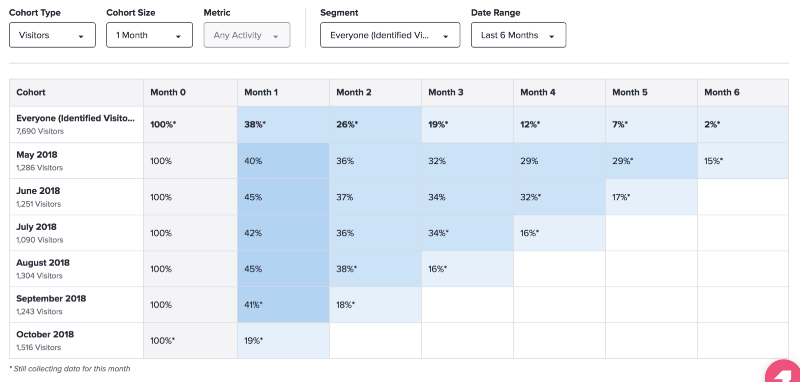The image size is (800, 382).
Task: Click the July 2018 42% Month 1 cell
Action: click(283, 233)
